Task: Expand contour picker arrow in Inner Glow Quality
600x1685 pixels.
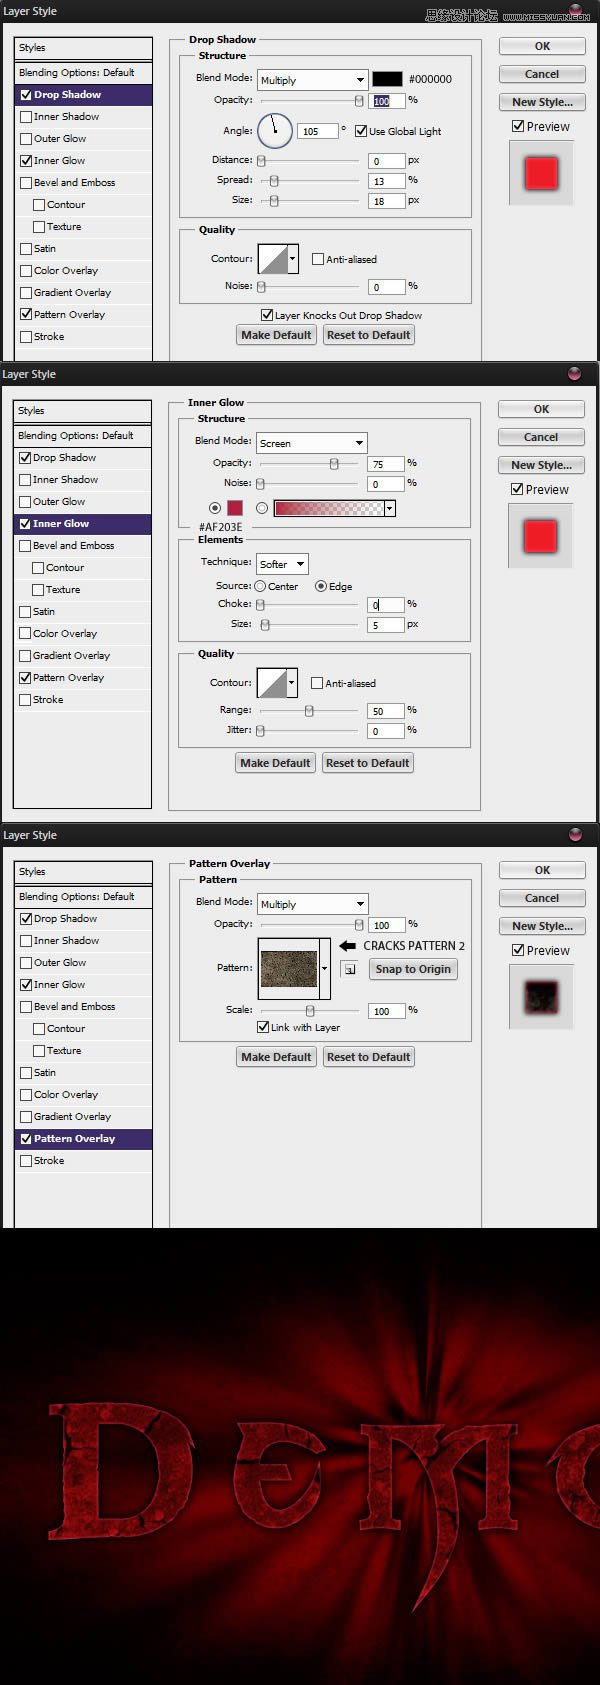Action: (292, 683)
